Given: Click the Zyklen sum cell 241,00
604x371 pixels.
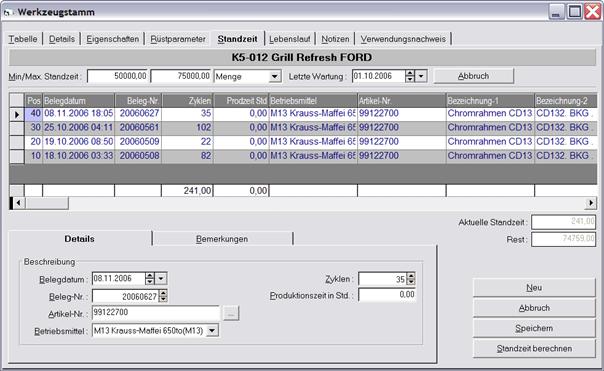Looking at the screenshot, I should point(187,190).
